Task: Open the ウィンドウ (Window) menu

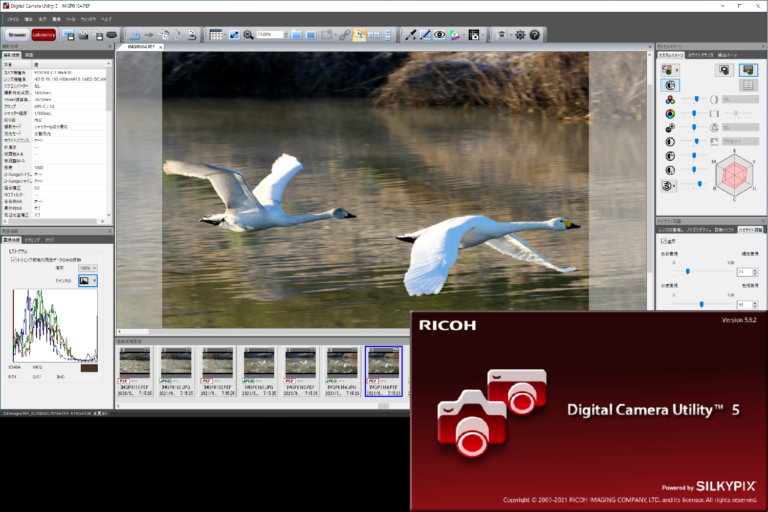Action: (x=88, y=19)
